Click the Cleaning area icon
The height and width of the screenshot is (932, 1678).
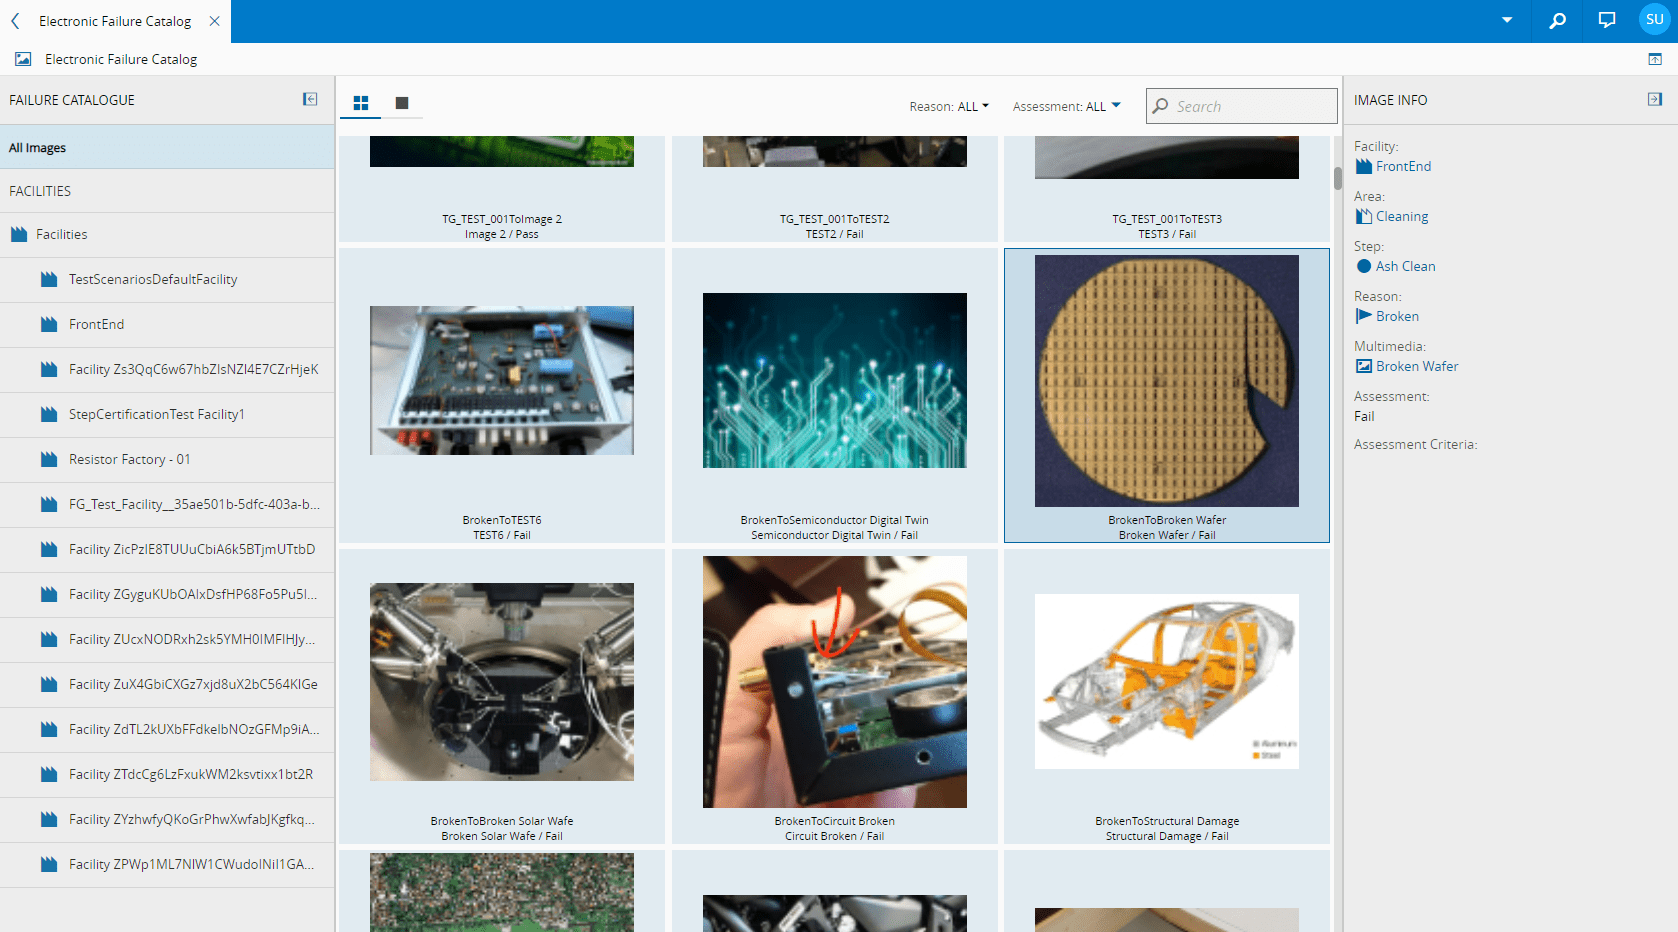[1364, 216]
